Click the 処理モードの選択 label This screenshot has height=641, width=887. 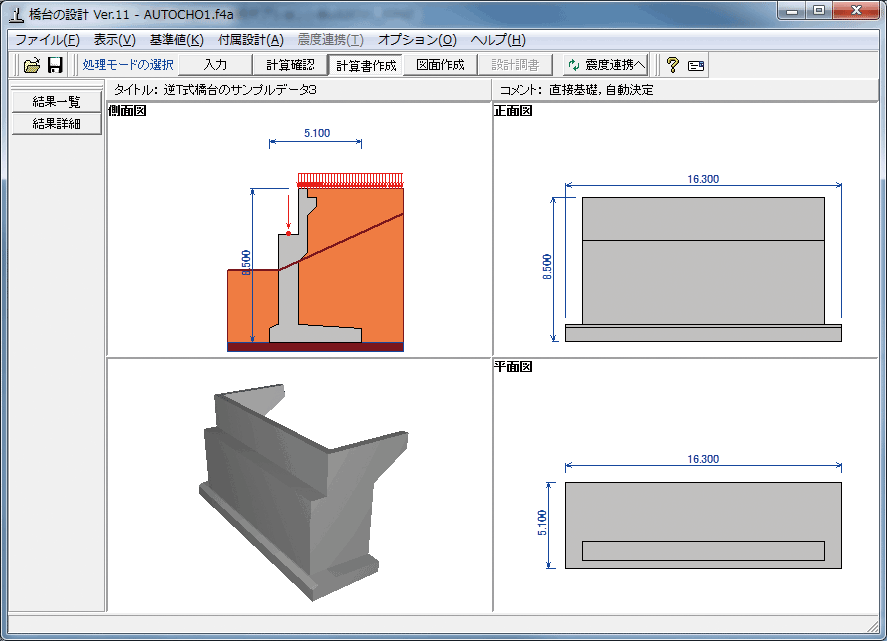click(128, 65)
